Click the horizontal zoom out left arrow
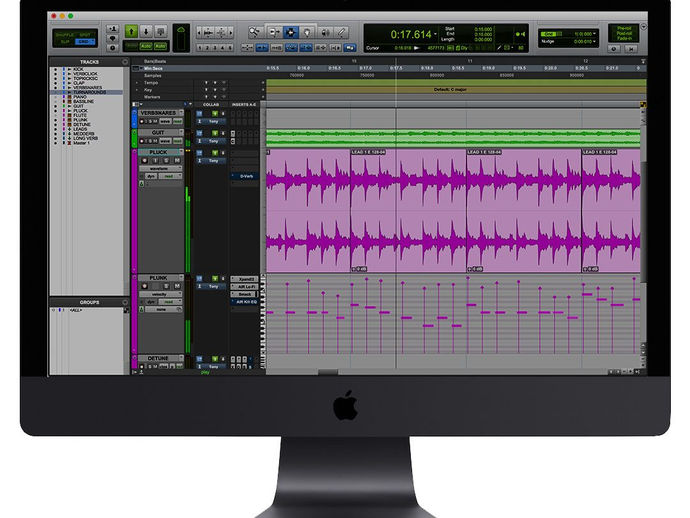Screen dimensions: 690x518 point(199,32)
